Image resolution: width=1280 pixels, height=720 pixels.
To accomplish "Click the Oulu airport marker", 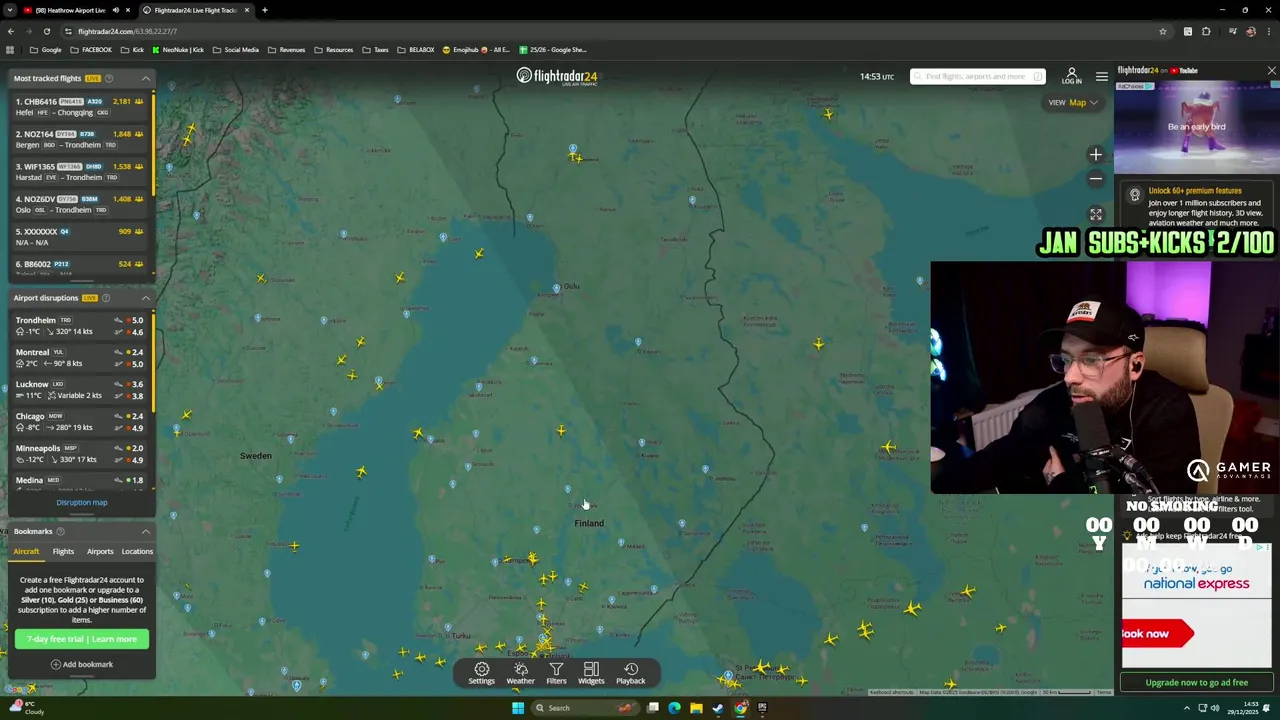I will [557, 288].
